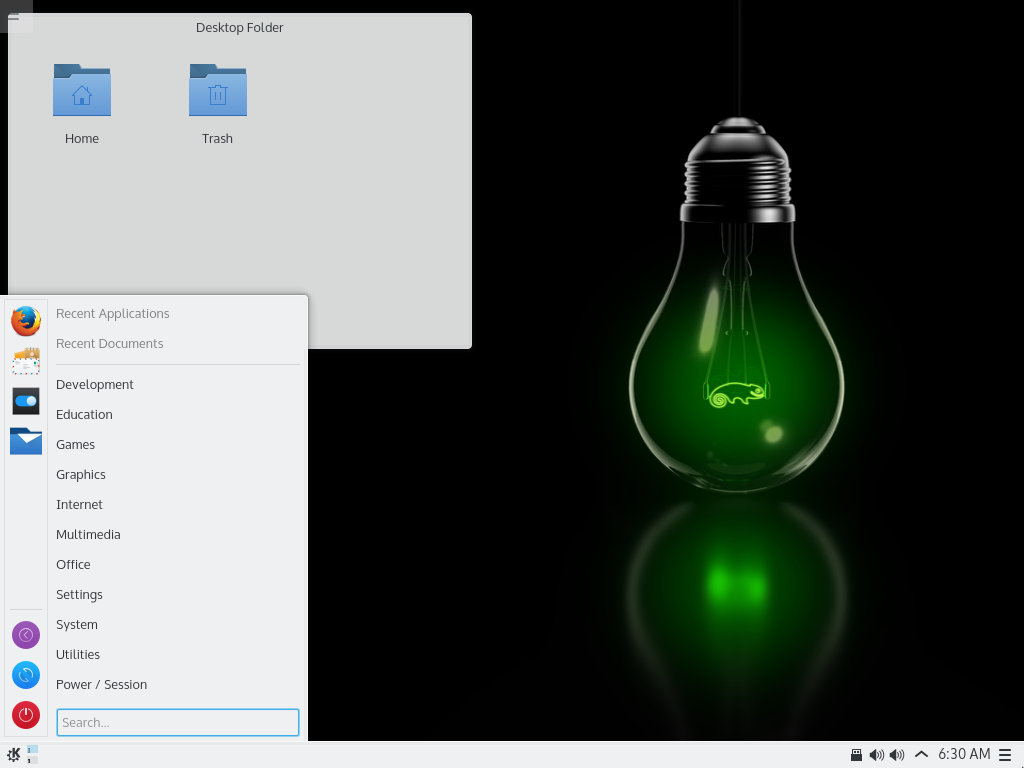Select the Internet menu category

[79, 505]
